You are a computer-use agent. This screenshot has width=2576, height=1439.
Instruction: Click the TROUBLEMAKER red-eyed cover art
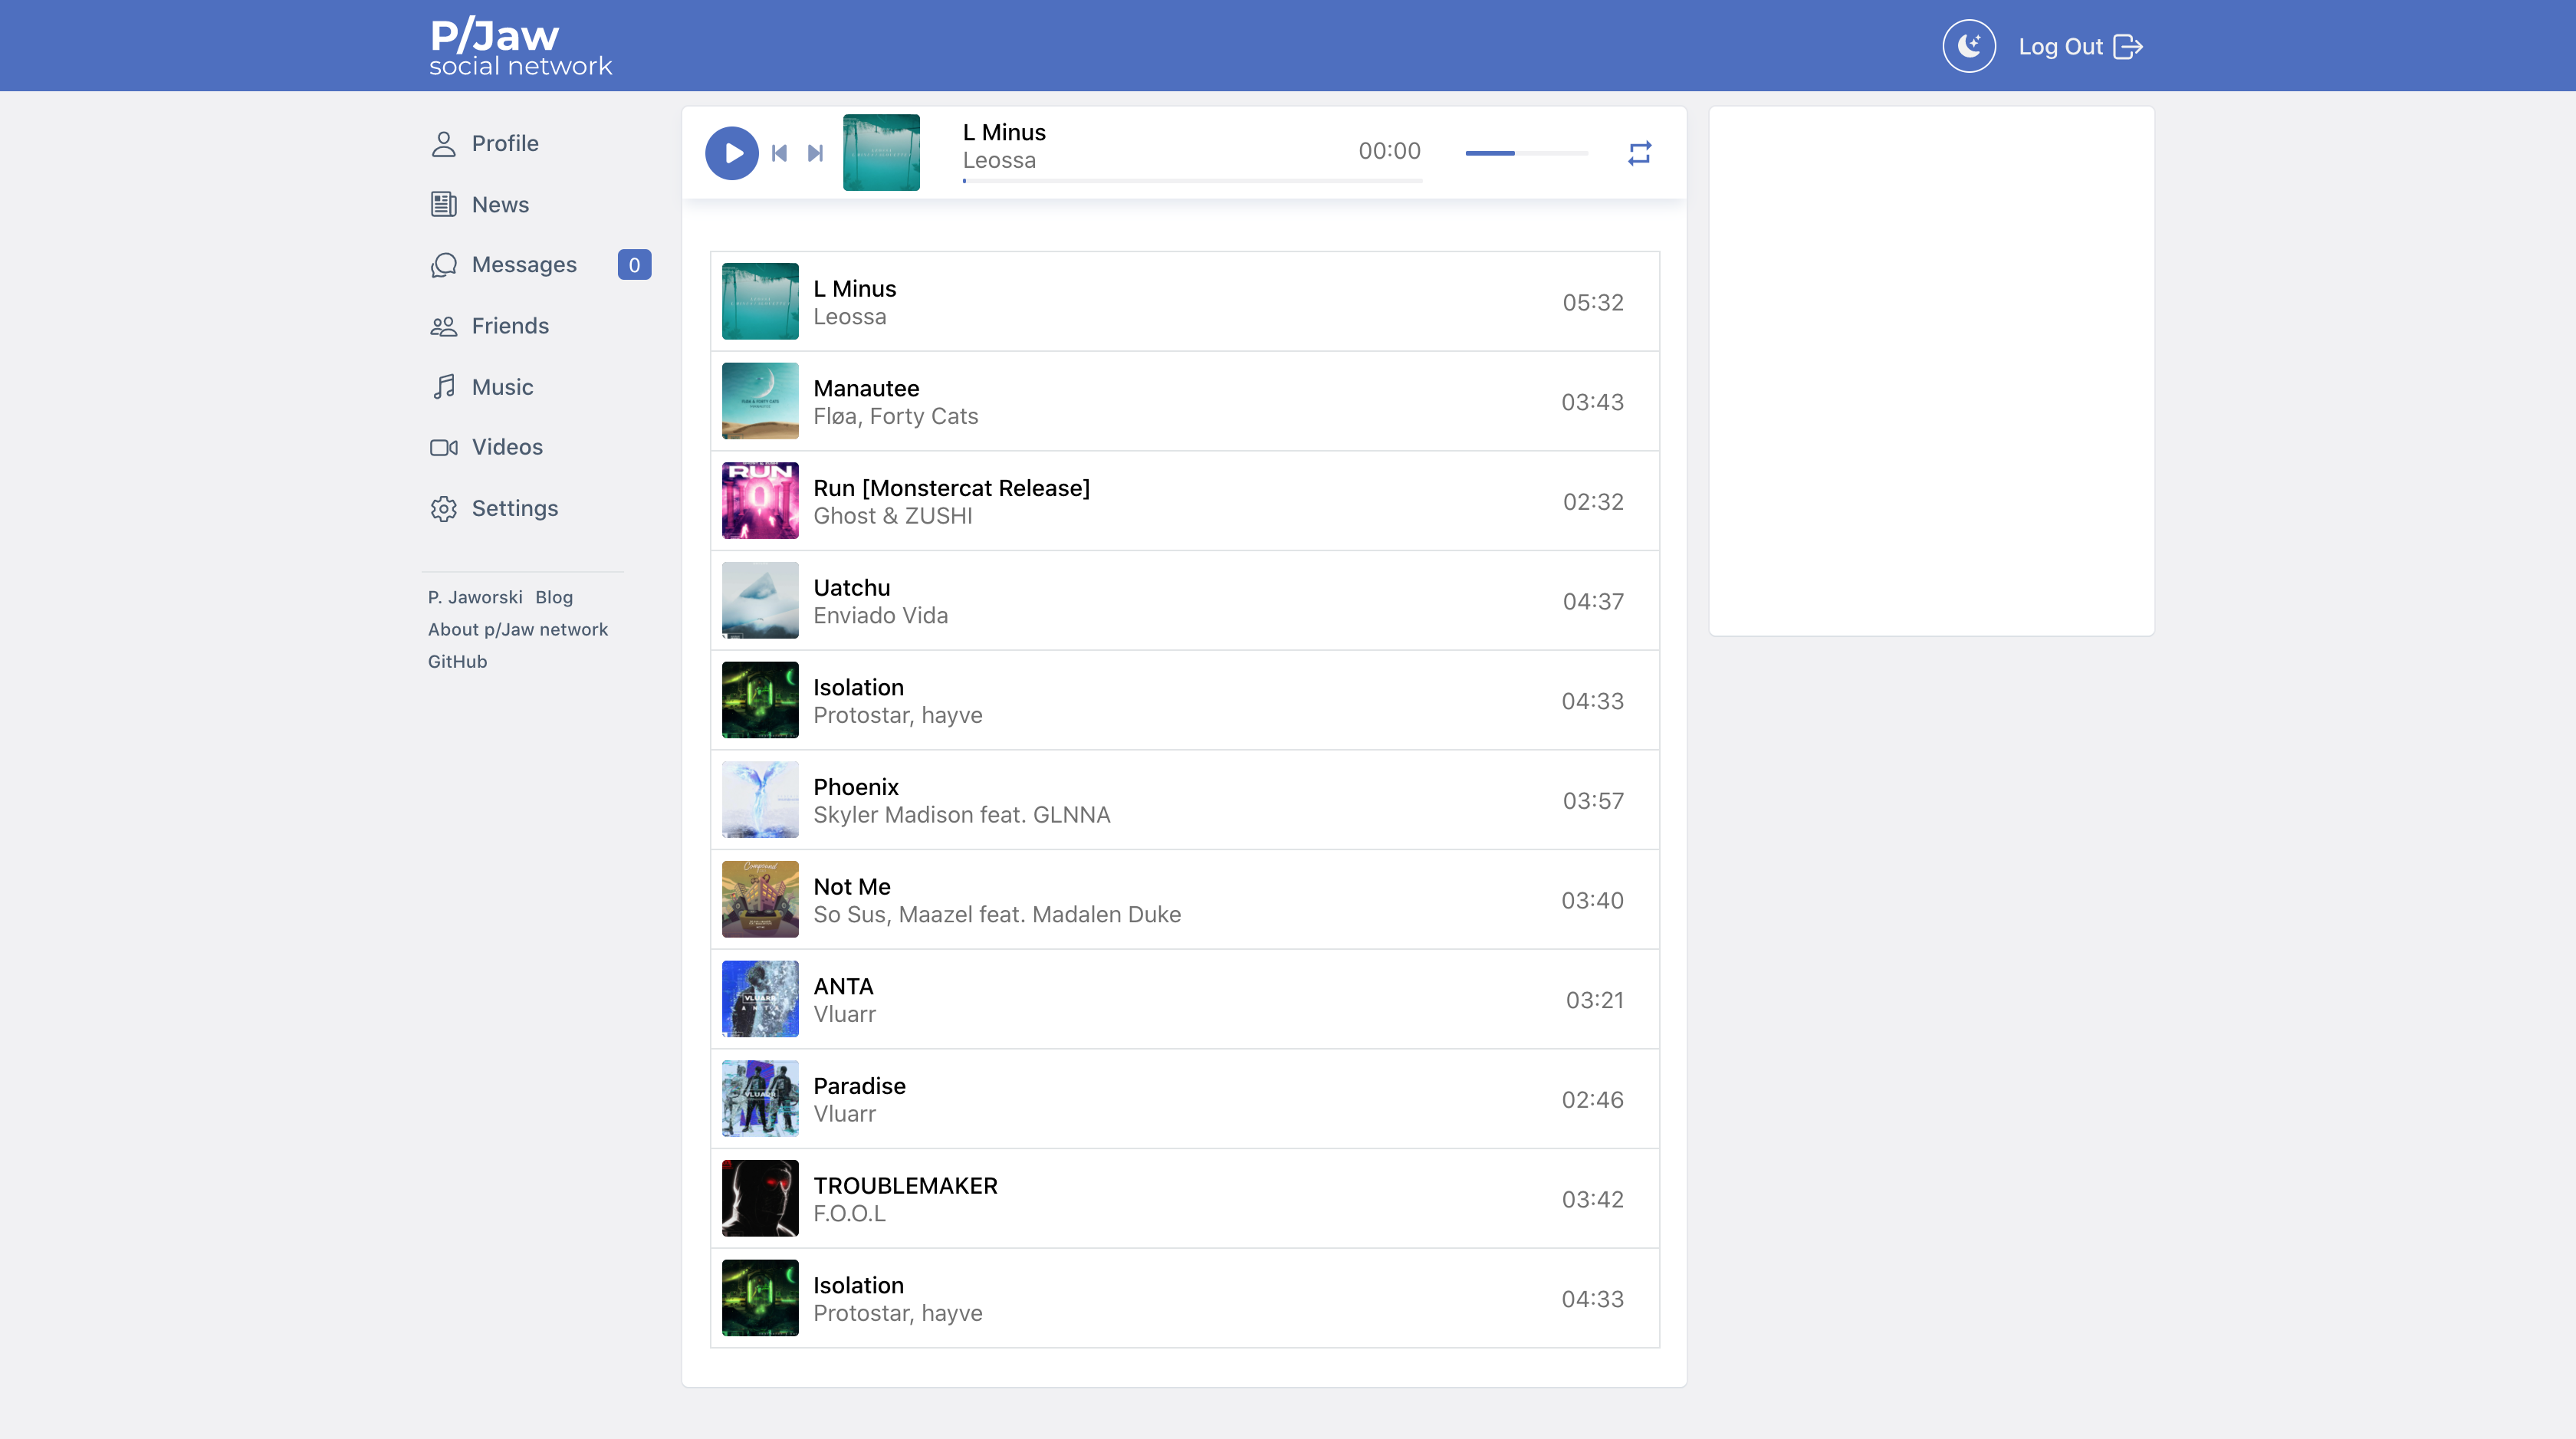(x=760, y=1198)
